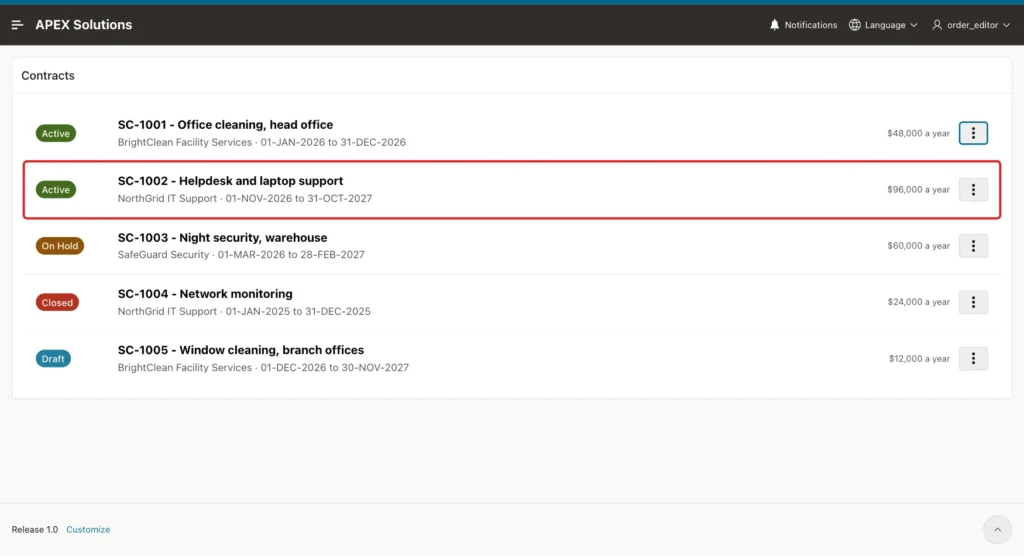Click the $24,000 a year amount
Image resolution: width=1024 pixels, height=556 pixels.
click(918, 302)
